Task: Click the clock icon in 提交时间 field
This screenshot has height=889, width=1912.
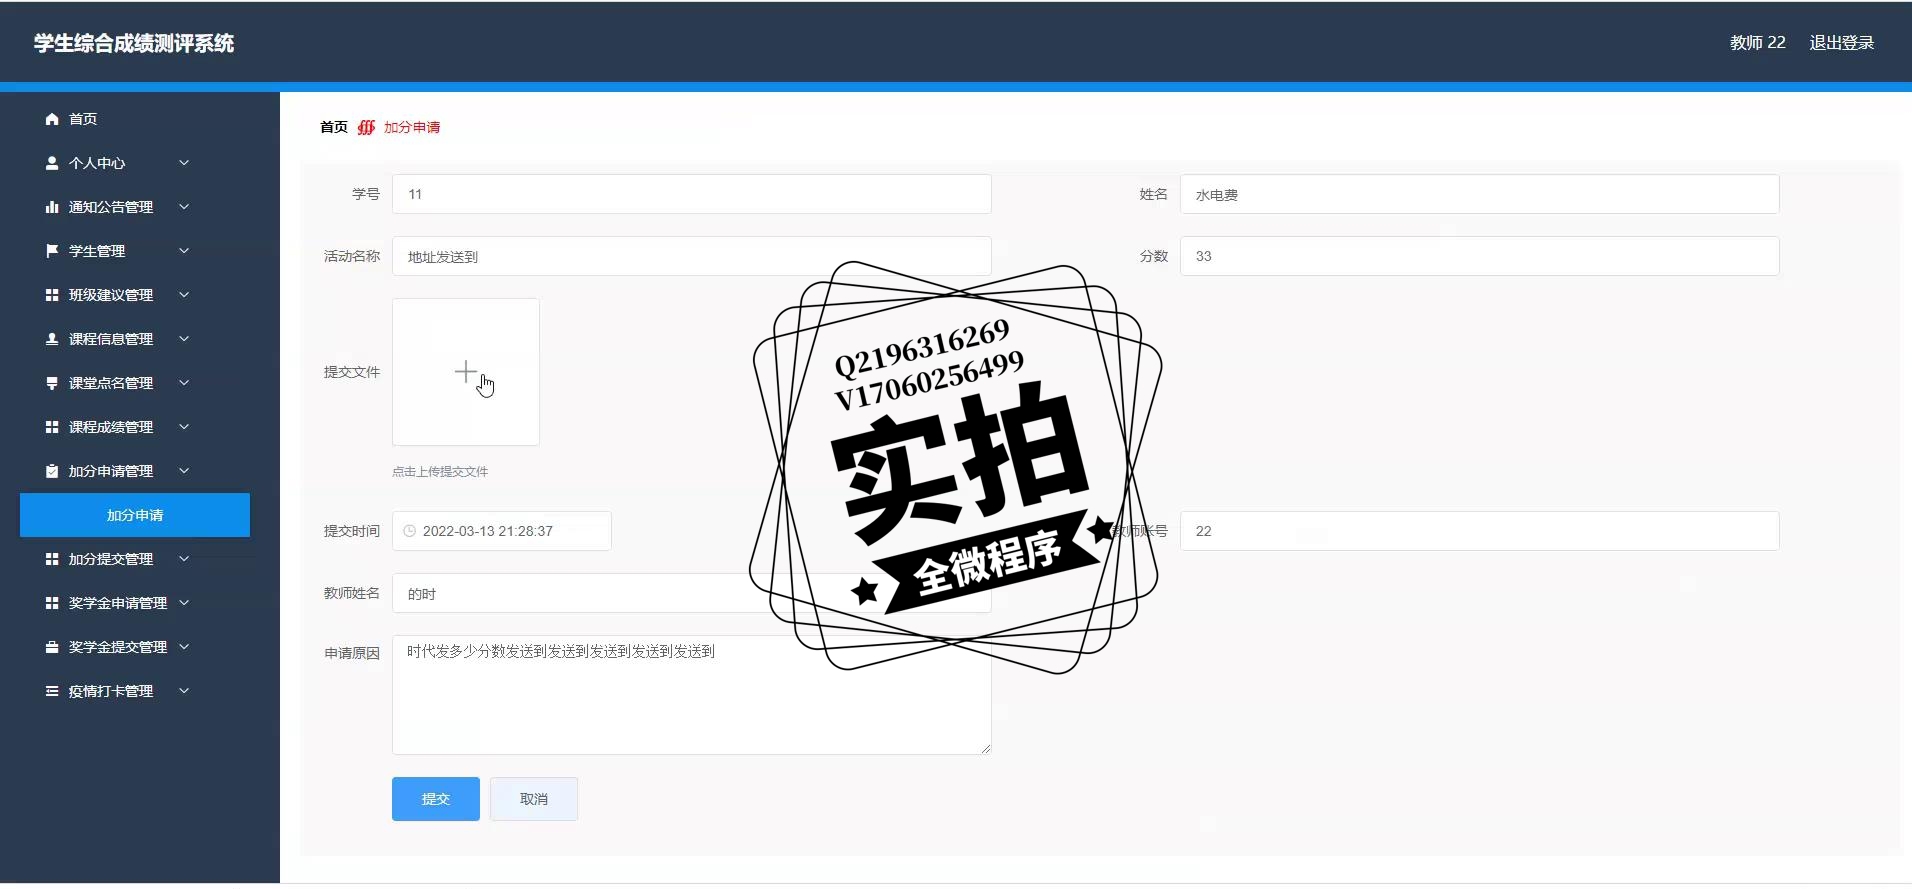Action: coord(409,531)
